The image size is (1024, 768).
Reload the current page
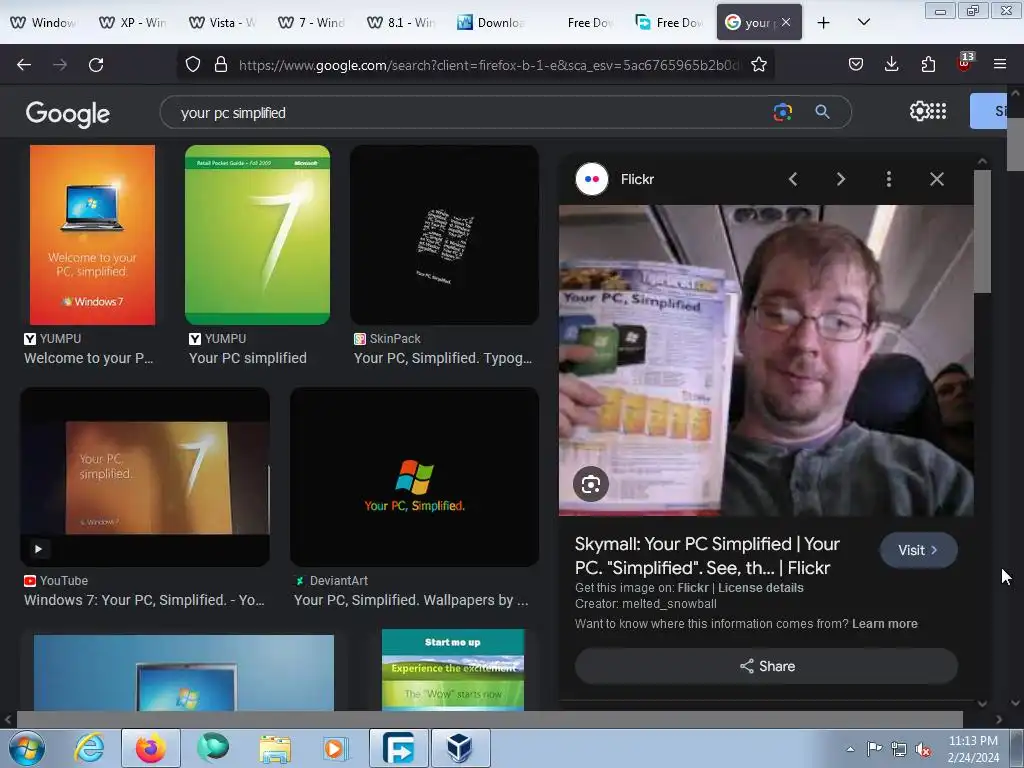(x=96, y=65)
